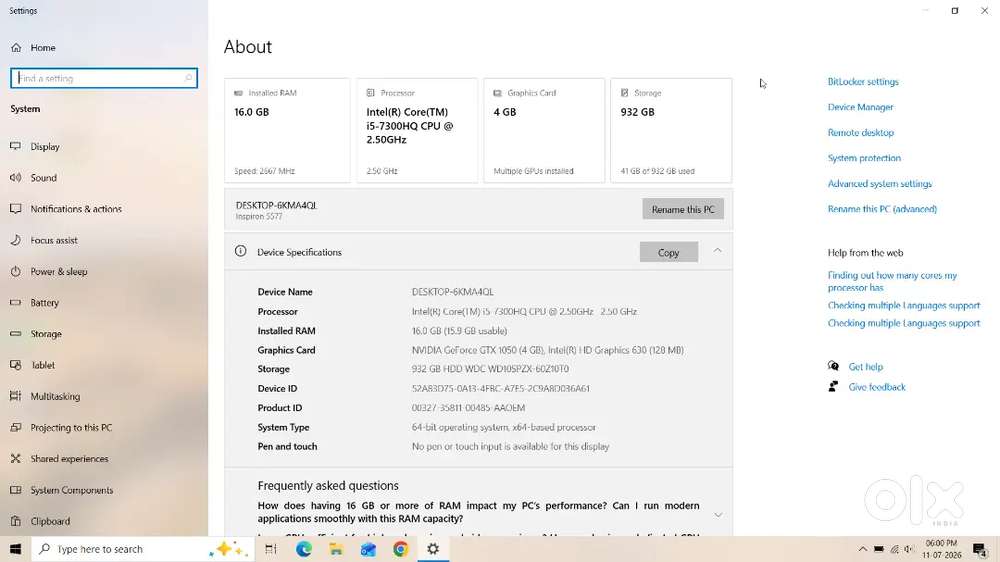Image resolution: width=1000 pixels, height=562 pixels.
Task: Collapse the Device Specifications section
Action: click(x=717, y=251)
